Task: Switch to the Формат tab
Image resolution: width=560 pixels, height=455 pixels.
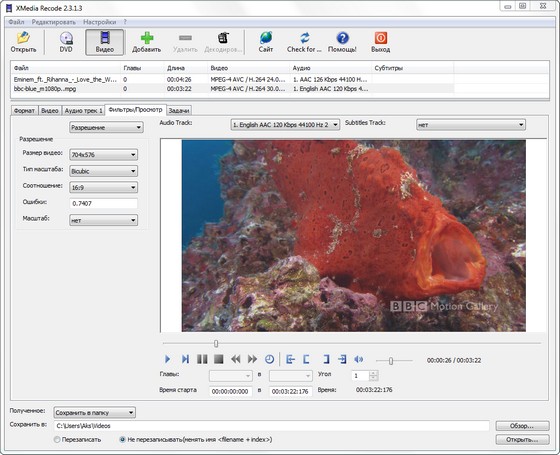Action: point(24,111)
